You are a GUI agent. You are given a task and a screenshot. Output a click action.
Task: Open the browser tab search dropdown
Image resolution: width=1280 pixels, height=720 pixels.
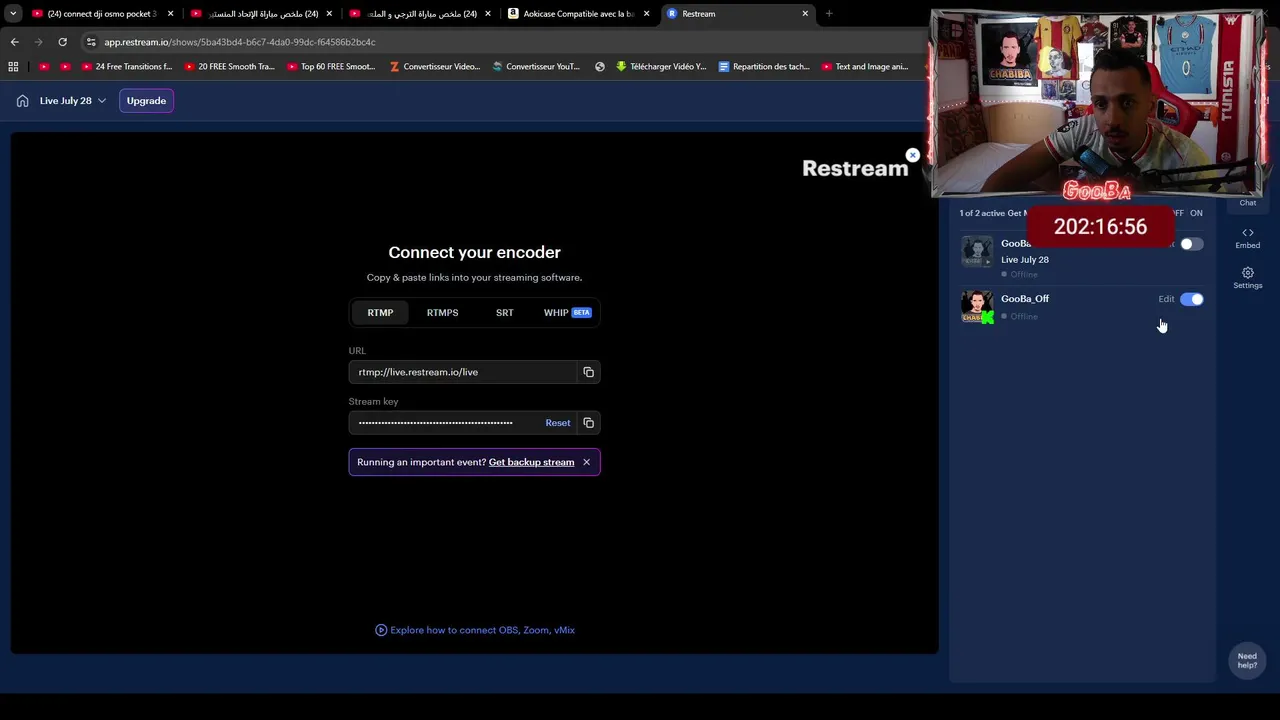point(13,14)
